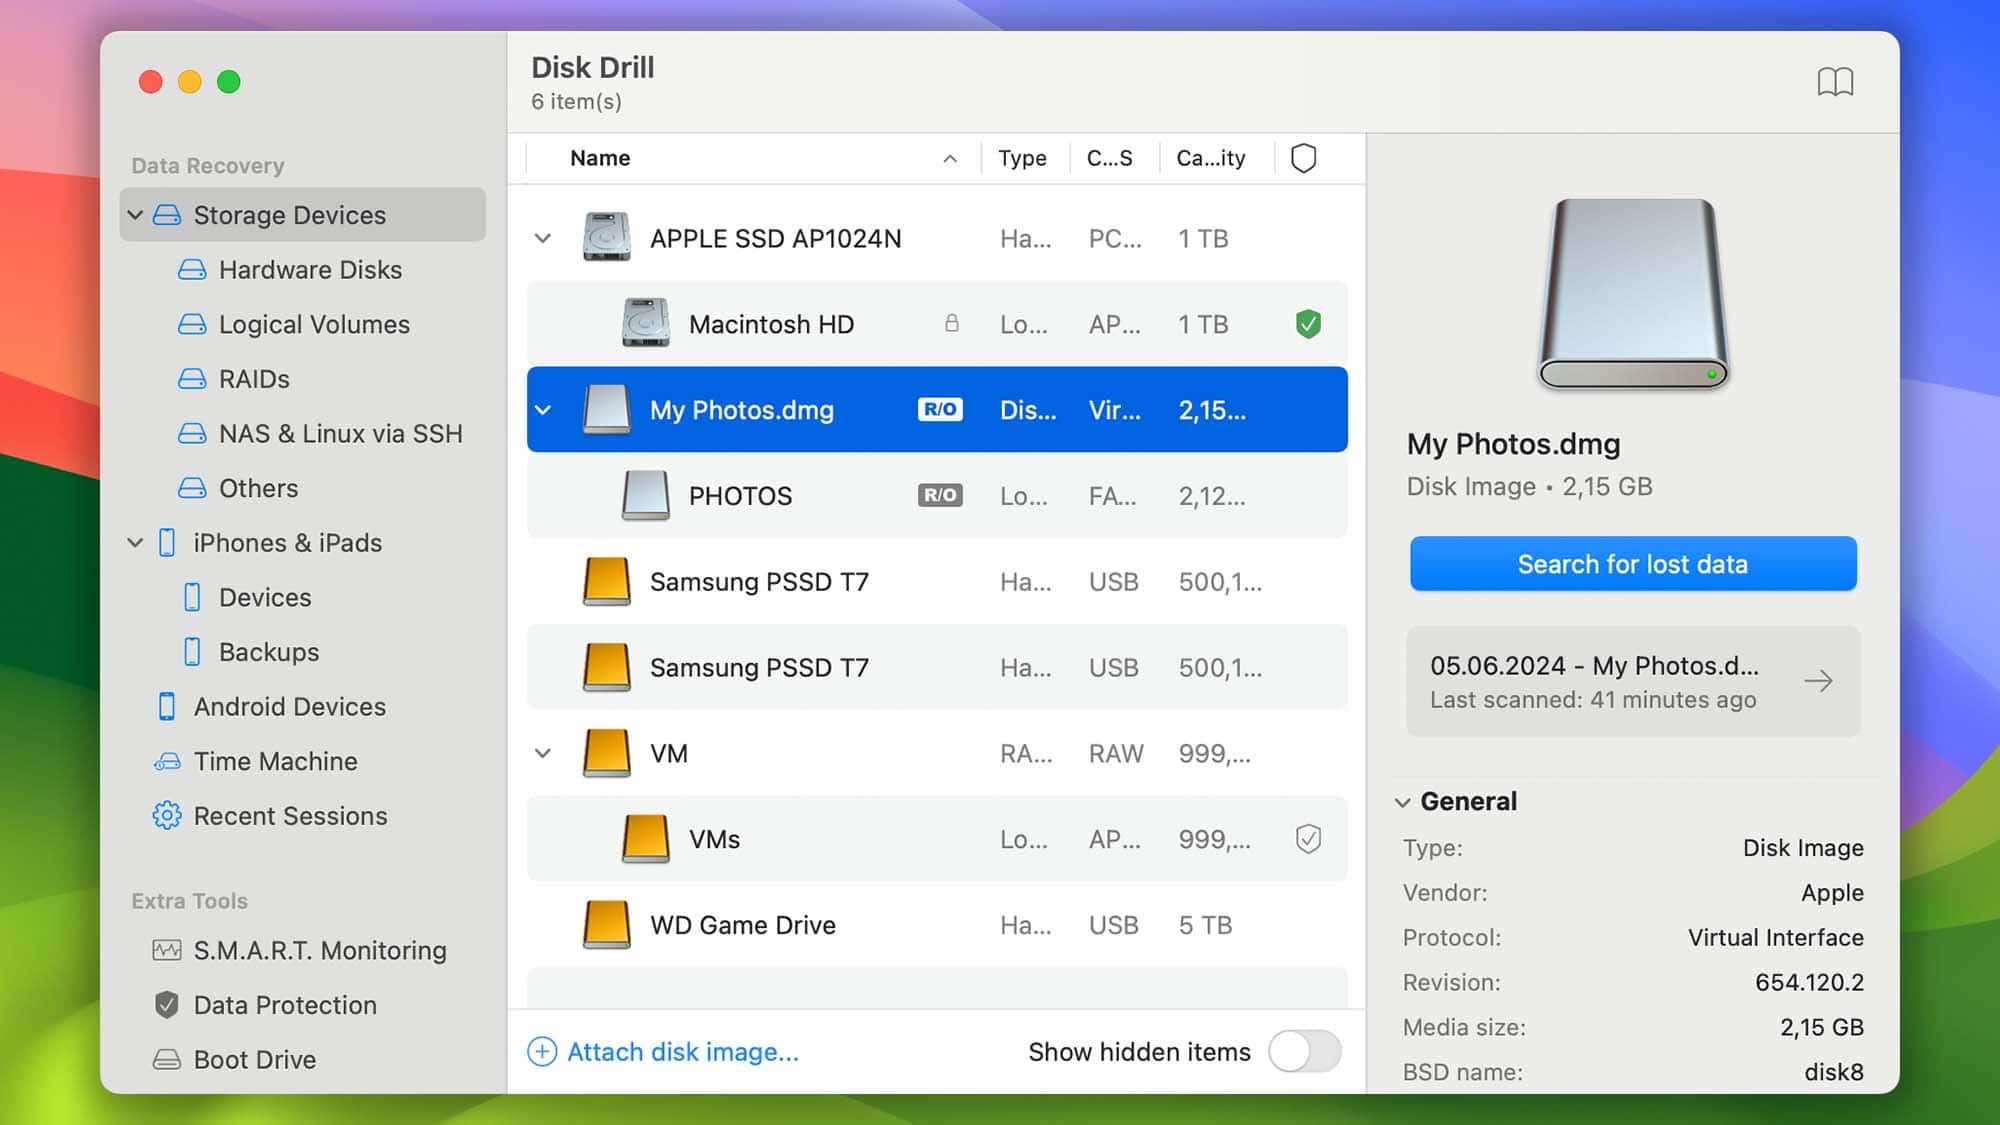Viewport: 2000px width, 1125px height.
Task: Click the R/O badge on My Photos.dmg
Action: coord(940,410)
